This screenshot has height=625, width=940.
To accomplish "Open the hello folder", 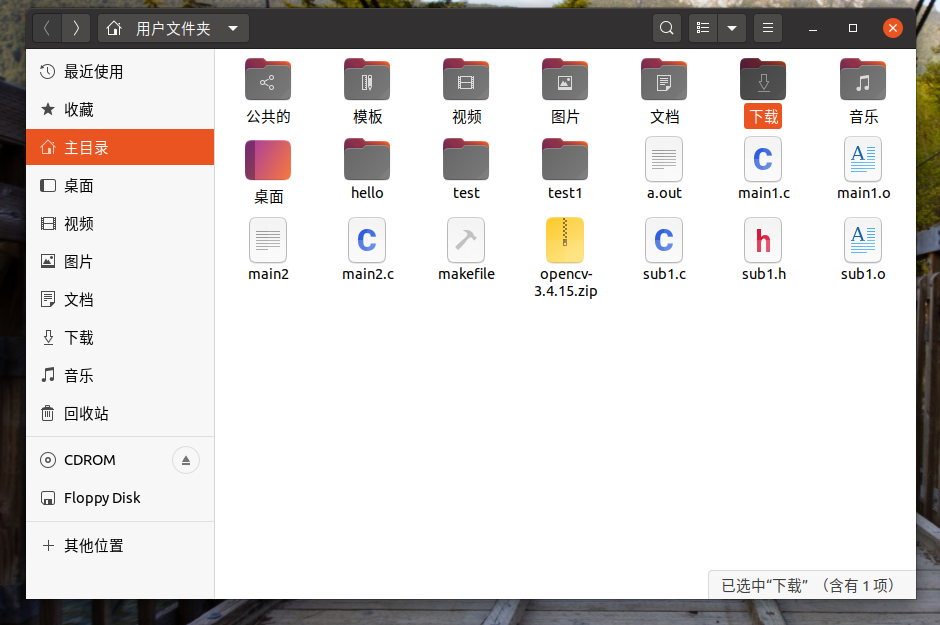I will point(366,168).
